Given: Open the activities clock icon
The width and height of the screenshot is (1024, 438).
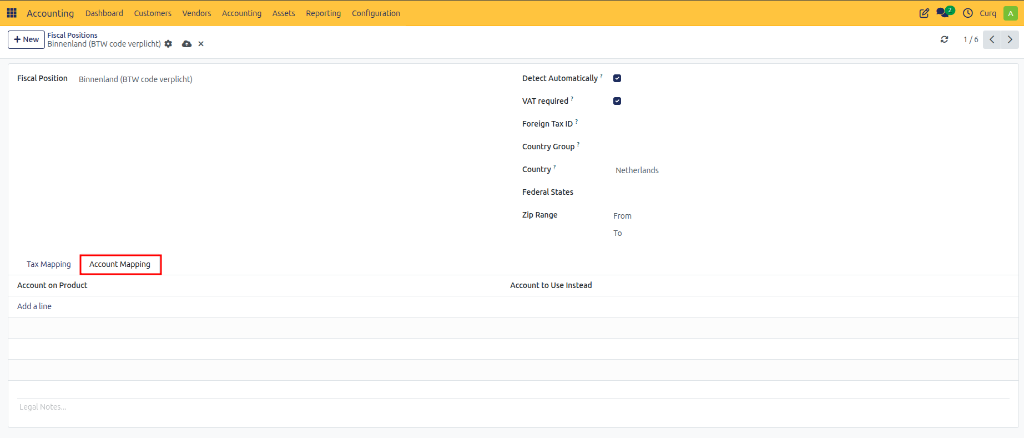Looking at the screenshot, I should [968, 13].
